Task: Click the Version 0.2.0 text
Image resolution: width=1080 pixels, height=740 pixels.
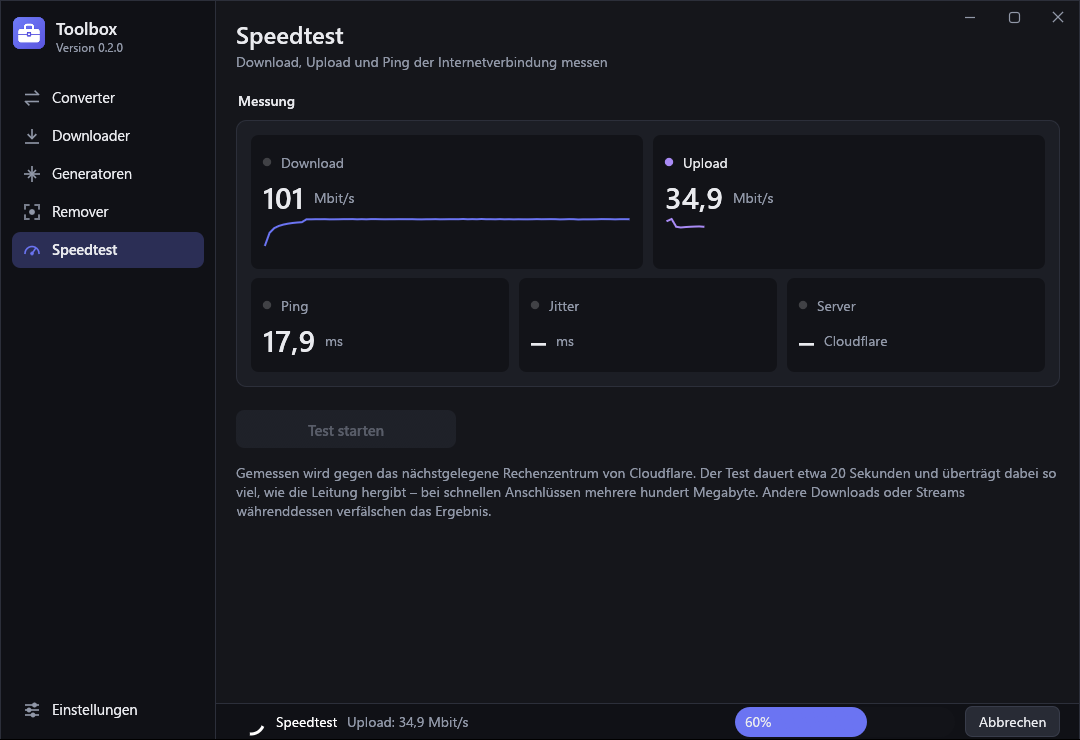Action: tap(90, 48)
